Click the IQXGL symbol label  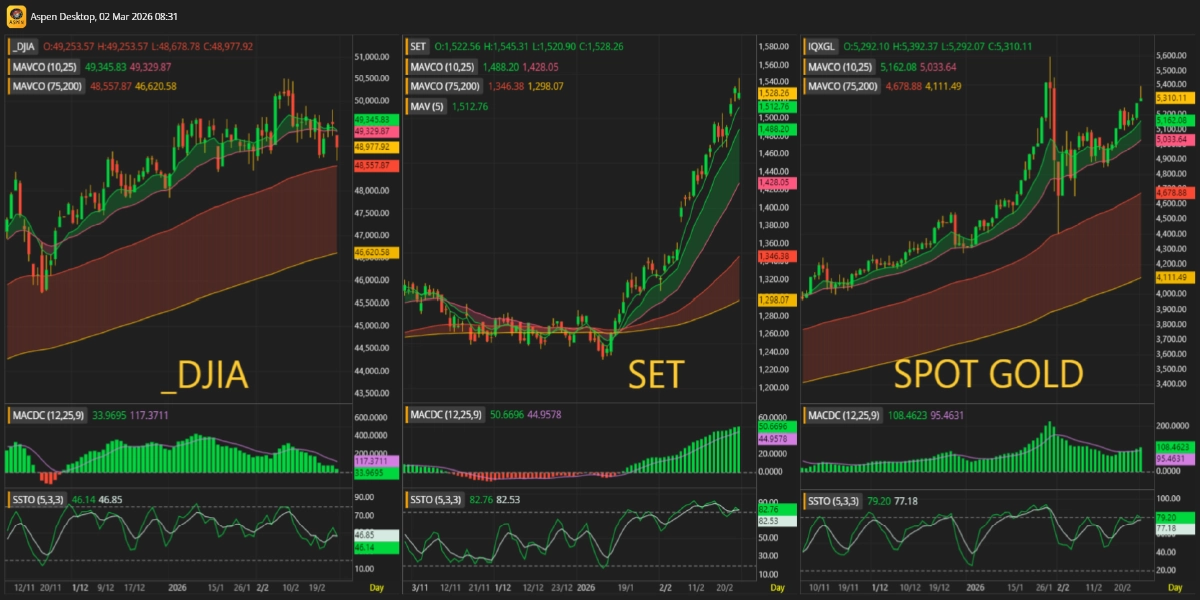[823, 46]
